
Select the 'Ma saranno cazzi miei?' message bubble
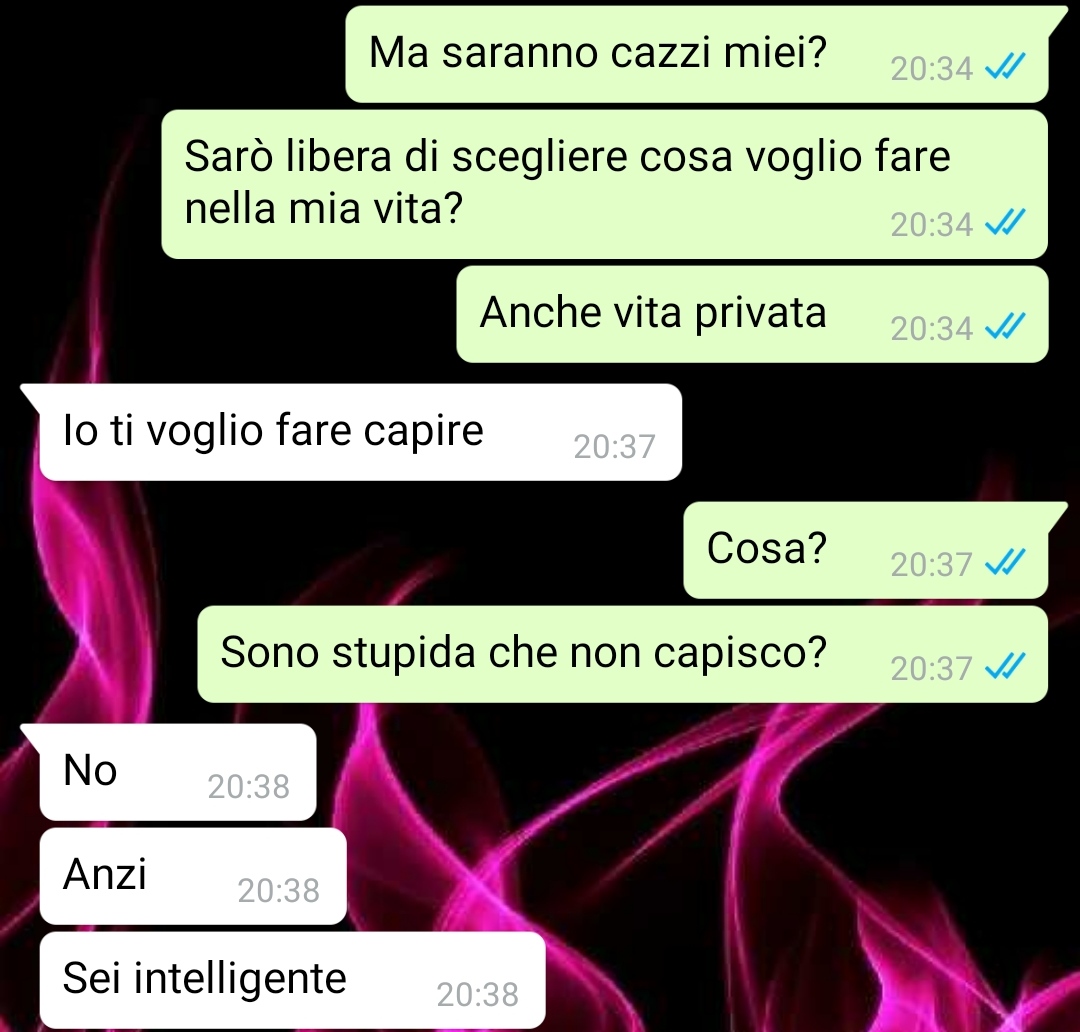click(697, 55)
